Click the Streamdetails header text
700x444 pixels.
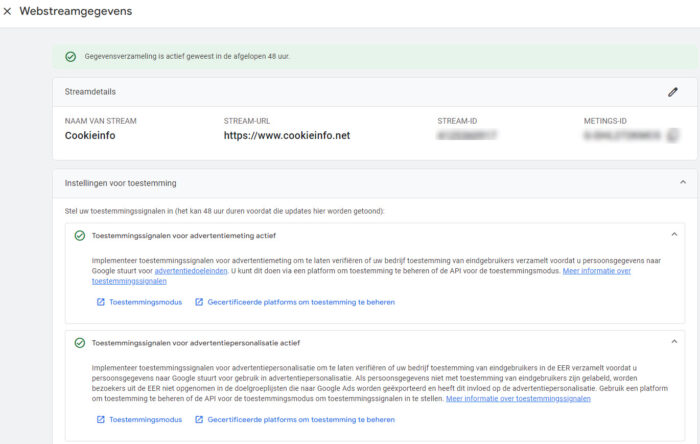(x=90, y=92)
